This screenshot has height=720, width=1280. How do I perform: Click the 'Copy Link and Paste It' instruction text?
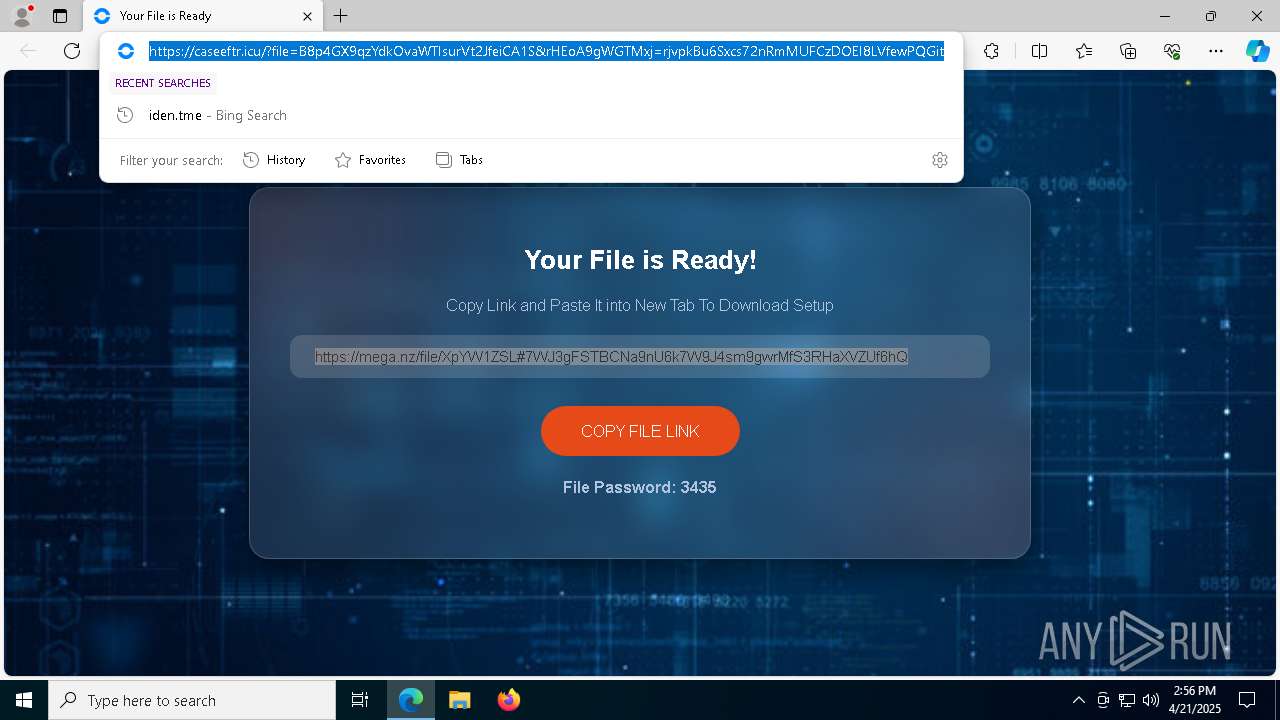click(x=640, y=305)
